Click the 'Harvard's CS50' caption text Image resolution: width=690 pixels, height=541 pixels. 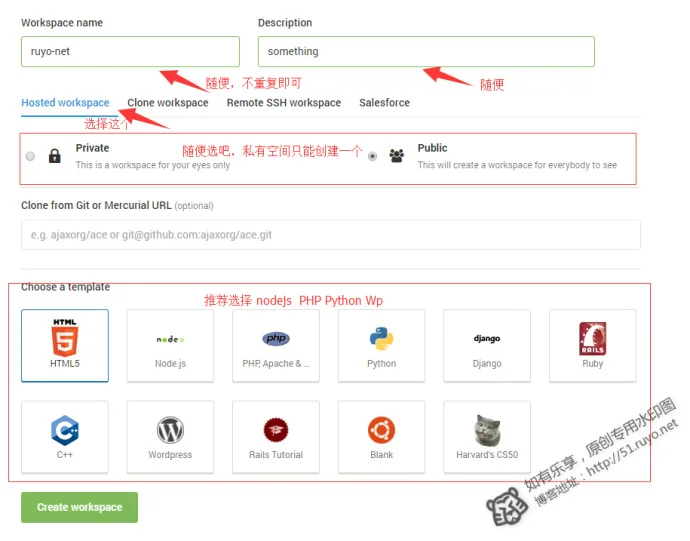point(487,455)
